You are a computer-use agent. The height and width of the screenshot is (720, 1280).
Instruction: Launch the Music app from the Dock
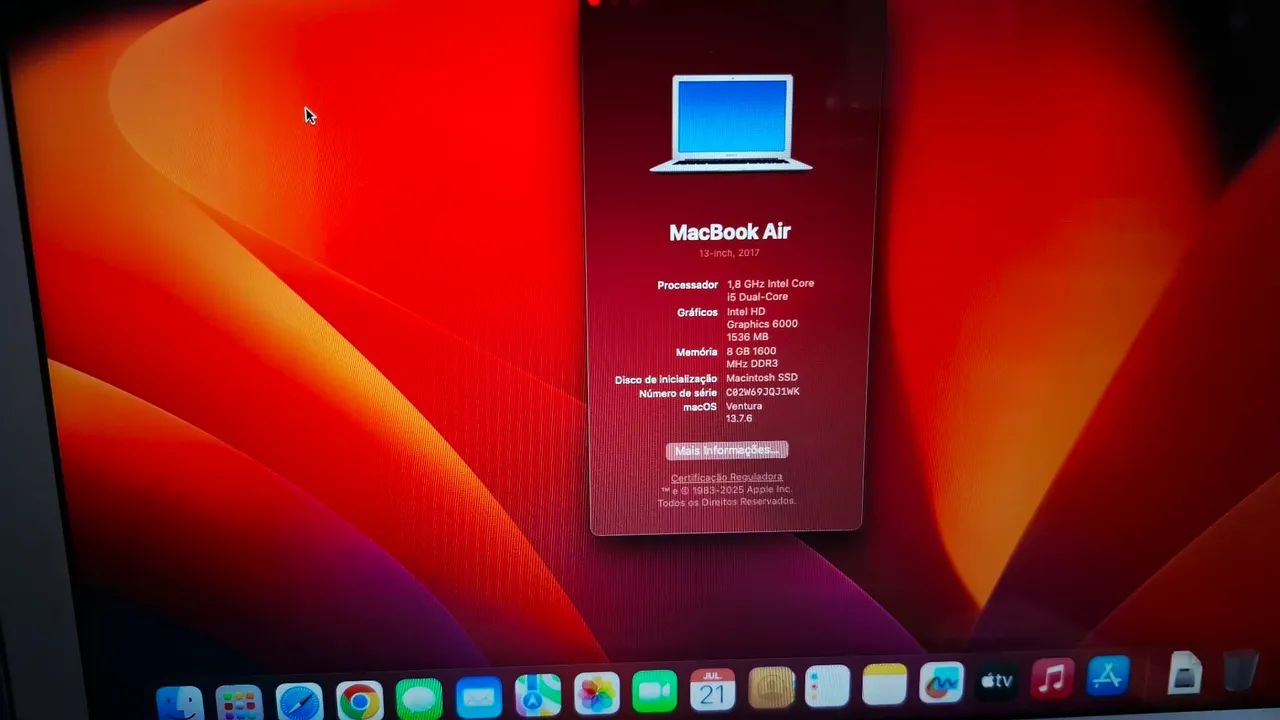tap(1052, 679)
